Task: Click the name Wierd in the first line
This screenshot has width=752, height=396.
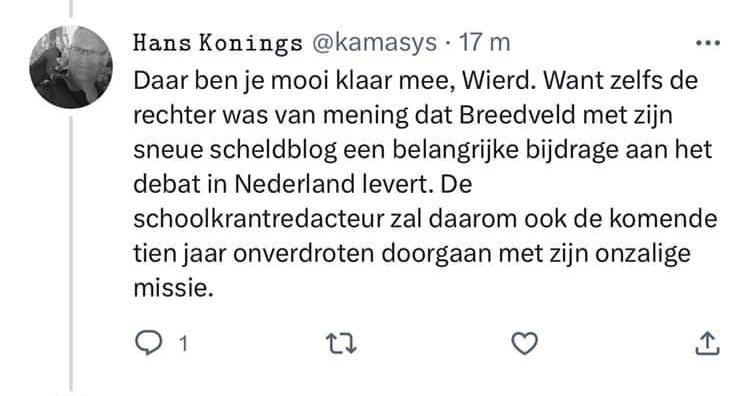Action: [x=497, y=81]
